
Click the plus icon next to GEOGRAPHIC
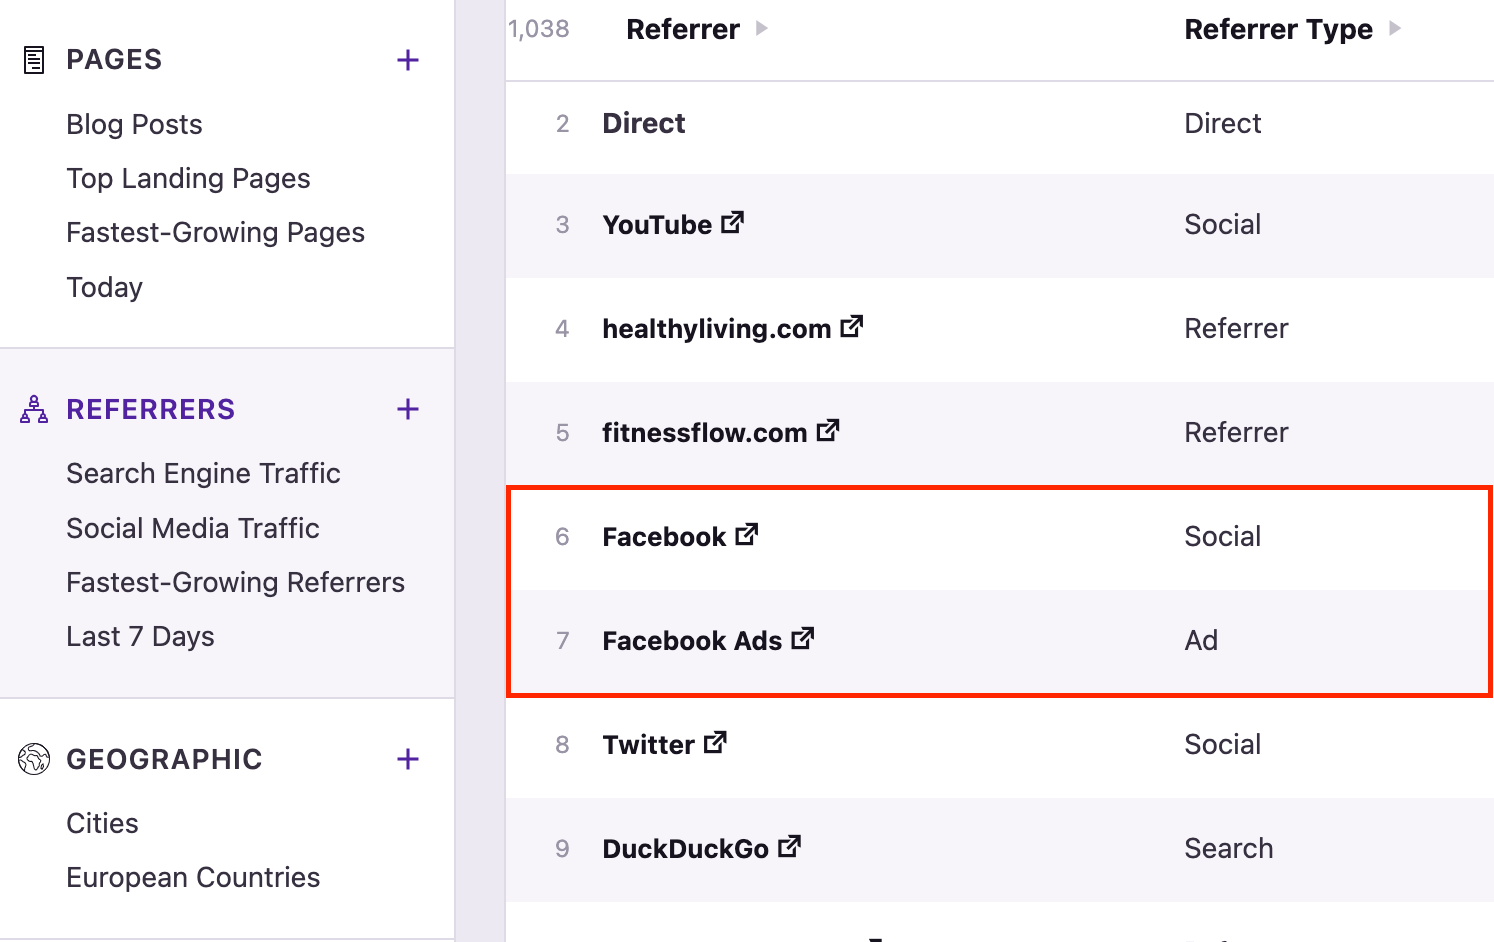407,759
